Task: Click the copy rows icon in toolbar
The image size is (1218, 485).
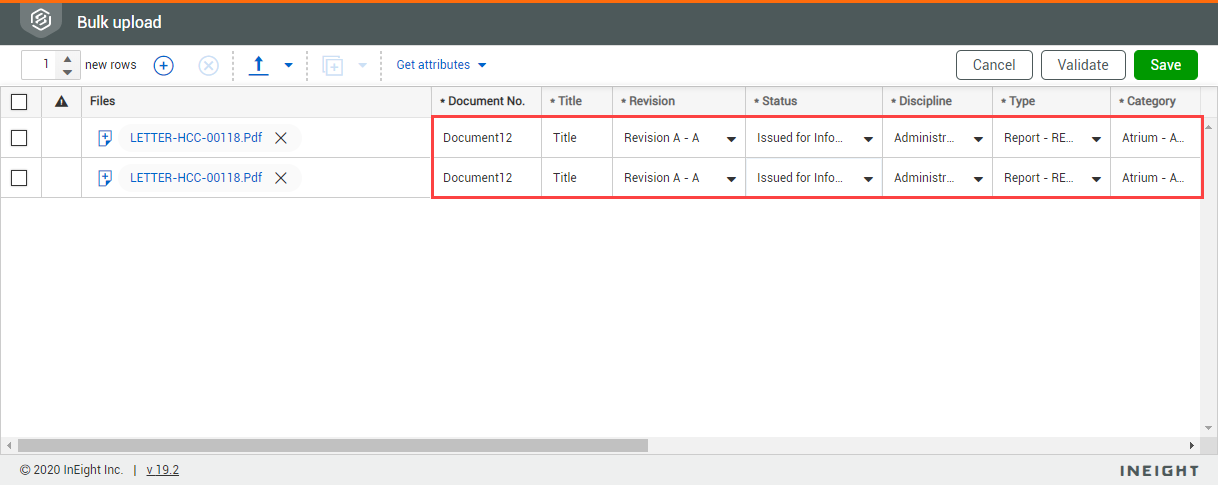Action: tap(333, 66)
